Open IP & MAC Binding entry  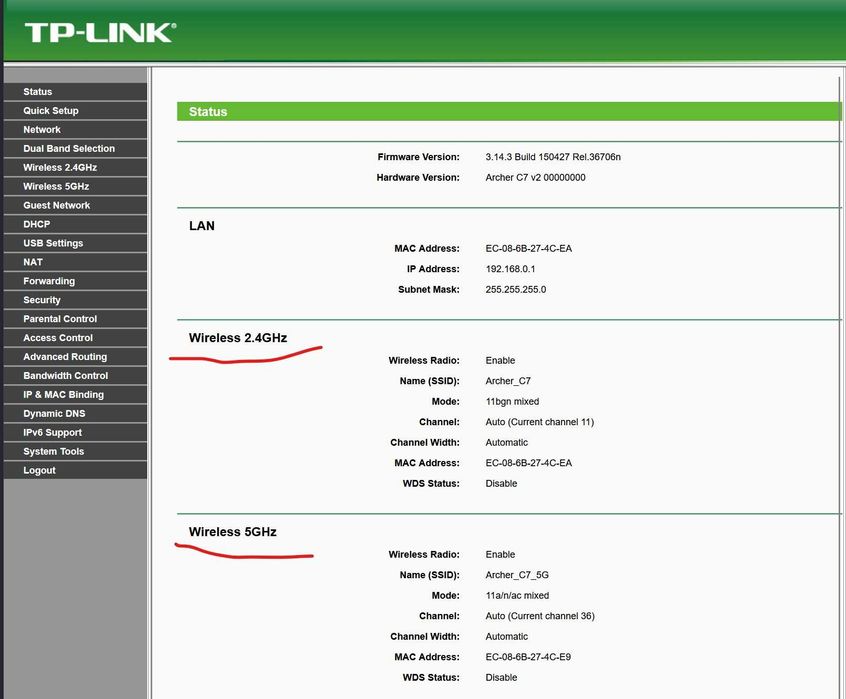click(75, 394)
